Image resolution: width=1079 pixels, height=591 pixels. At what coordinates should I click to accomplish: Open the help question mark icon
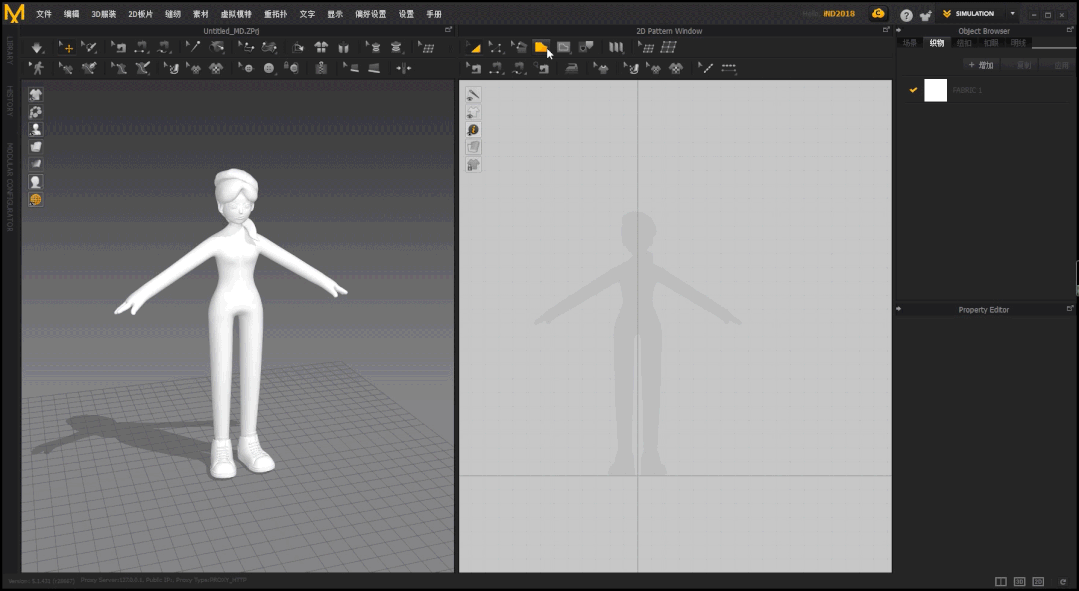906,15
